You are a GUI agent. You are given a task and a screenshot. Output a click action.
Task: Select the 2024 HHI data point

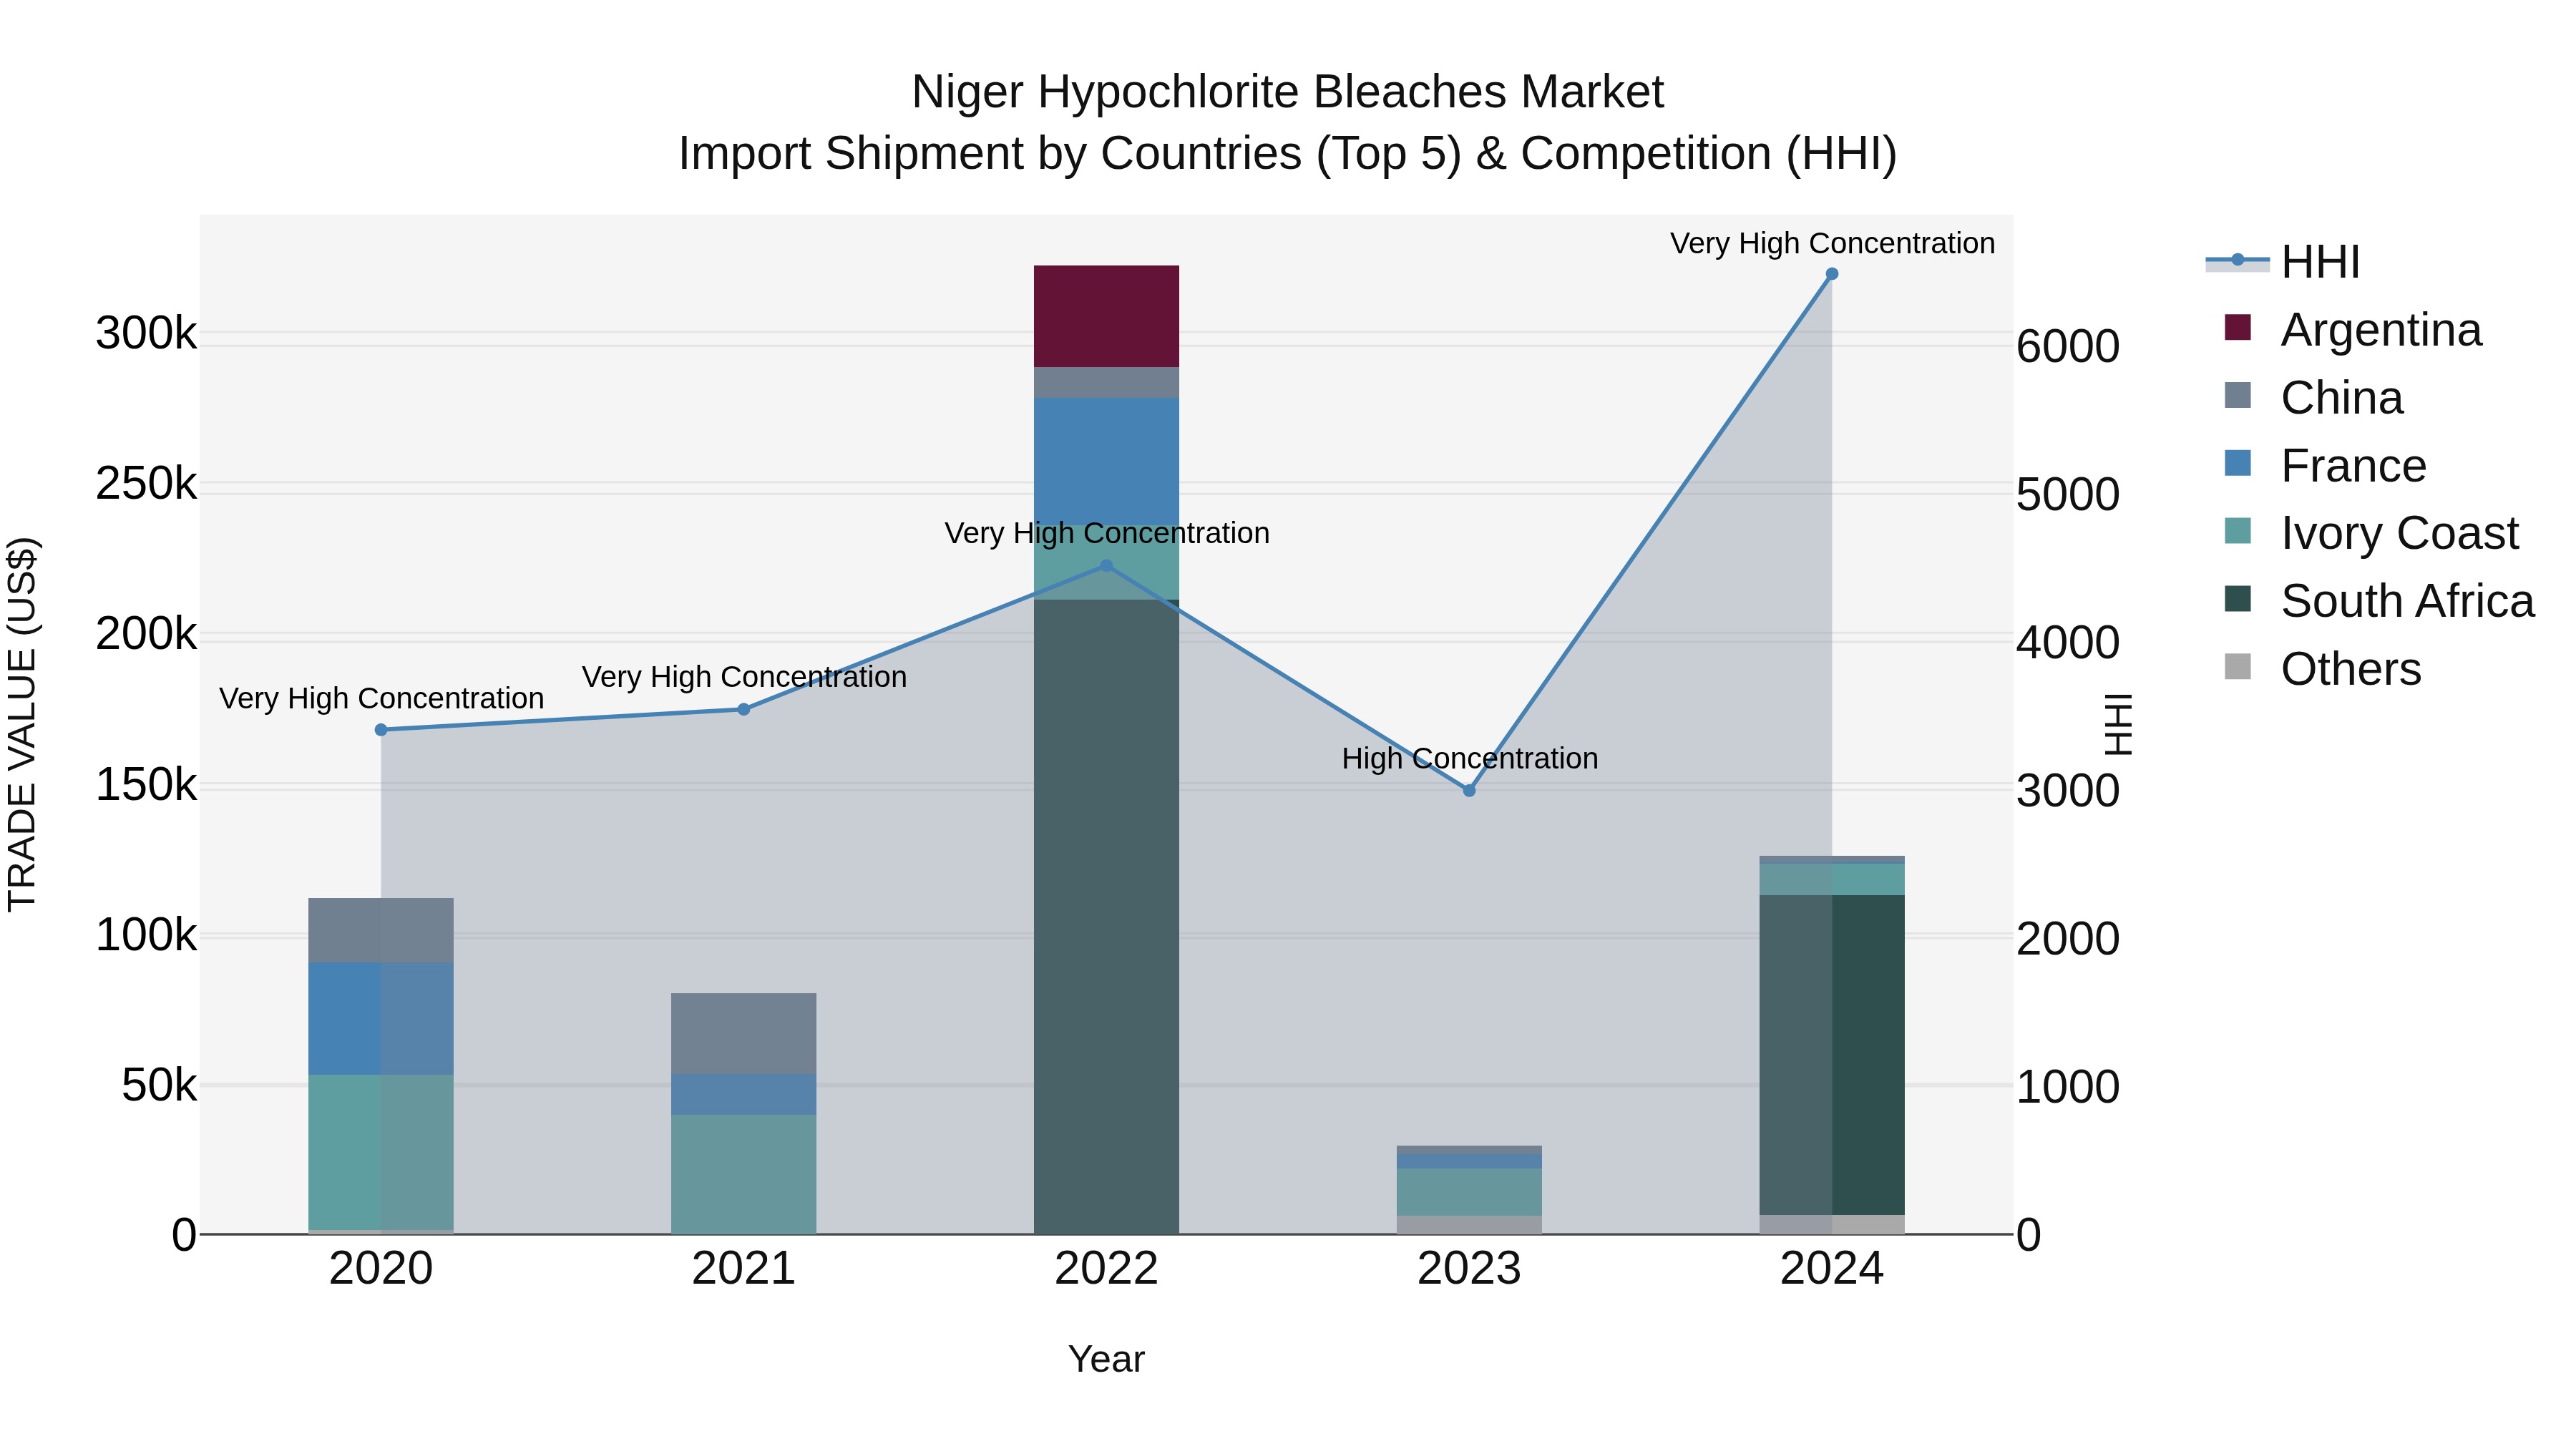click(1832, 274)
